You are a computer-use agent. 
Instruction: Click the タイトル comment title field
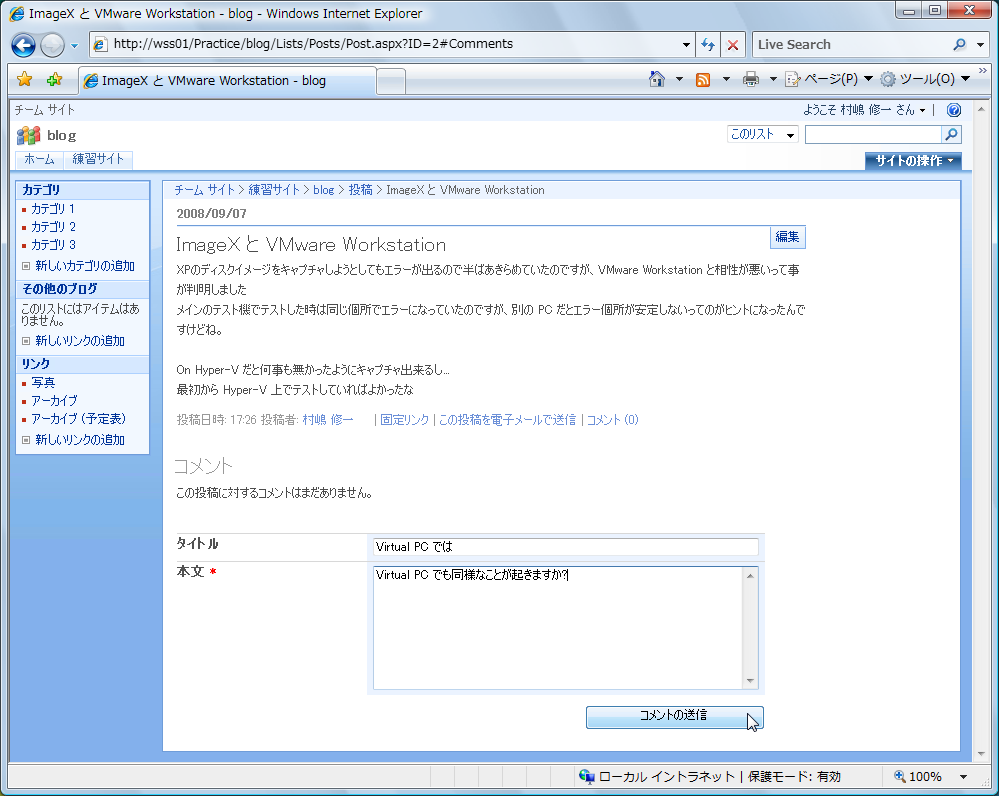click(x=566, y=547)
